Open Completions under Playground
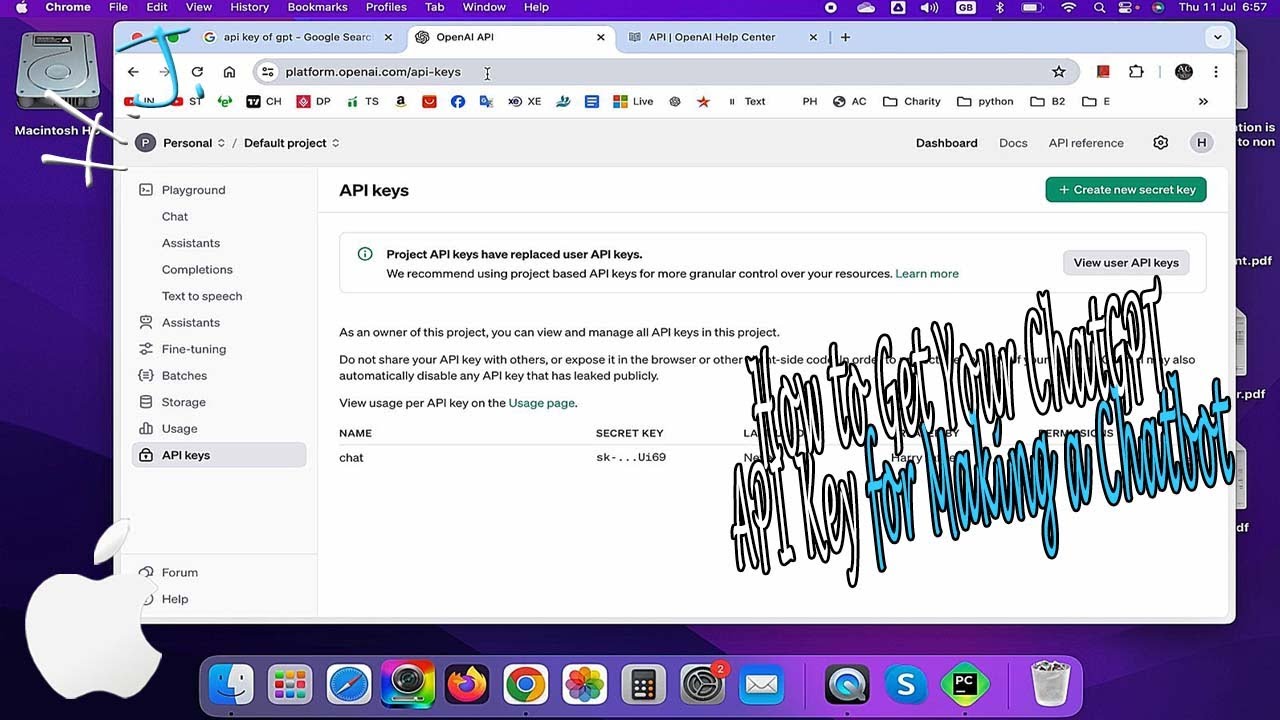The height and width of the screenshot is (720, 1280). coord(197,270)
